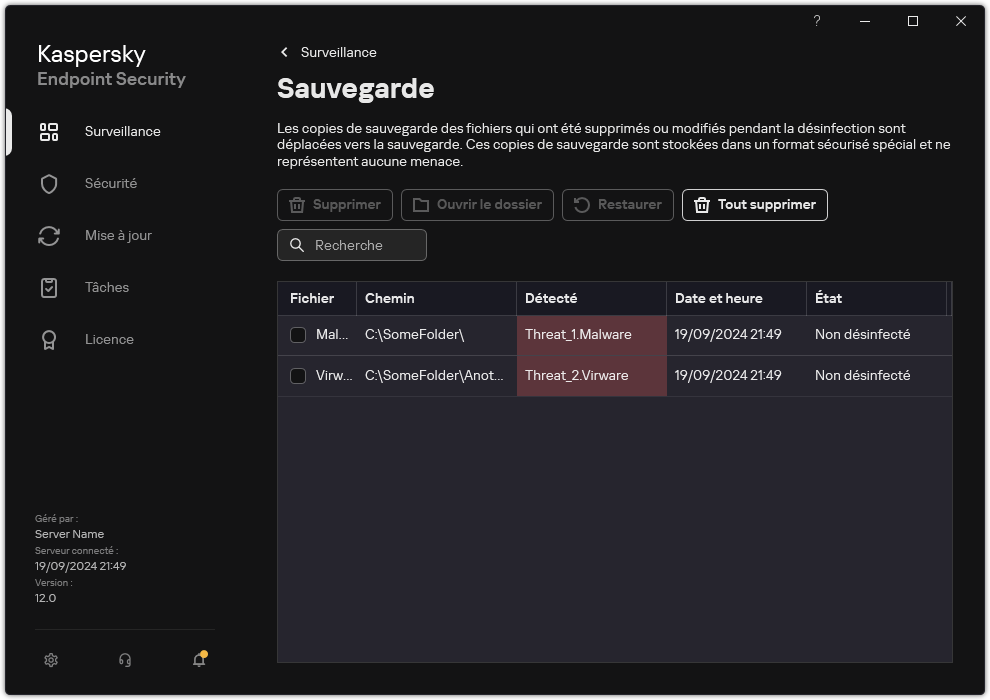
Task: Click the Sécurité shield icon
Action: click(x=49, y=184)
